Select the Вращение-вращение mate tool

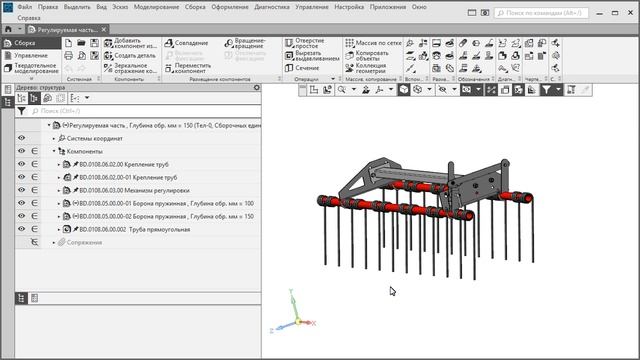point(246,43)
